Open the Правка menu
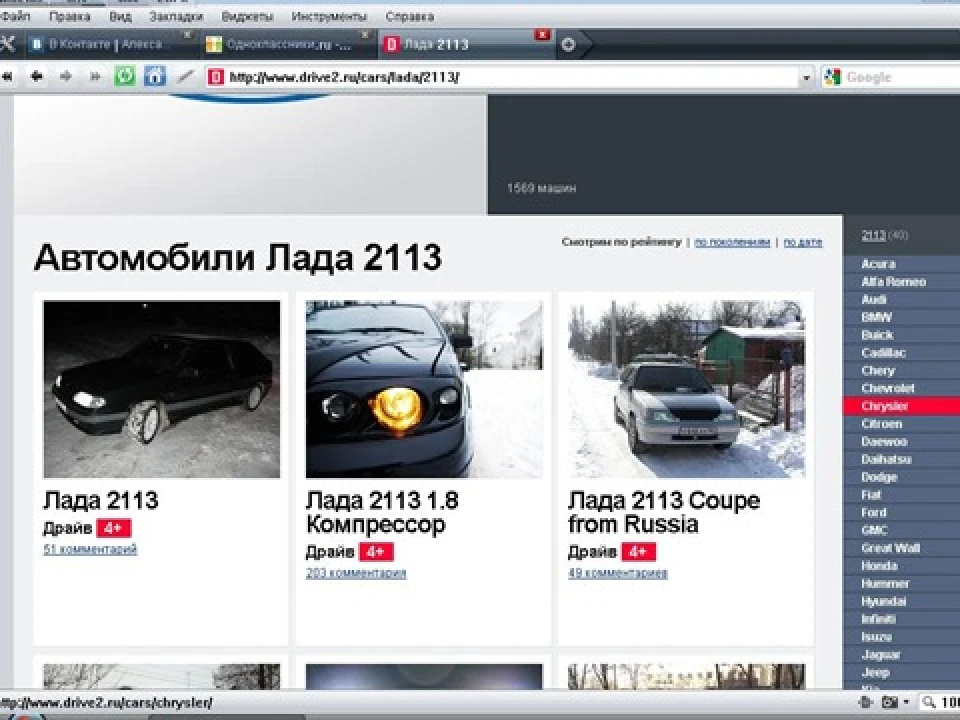 pos(69,17)
